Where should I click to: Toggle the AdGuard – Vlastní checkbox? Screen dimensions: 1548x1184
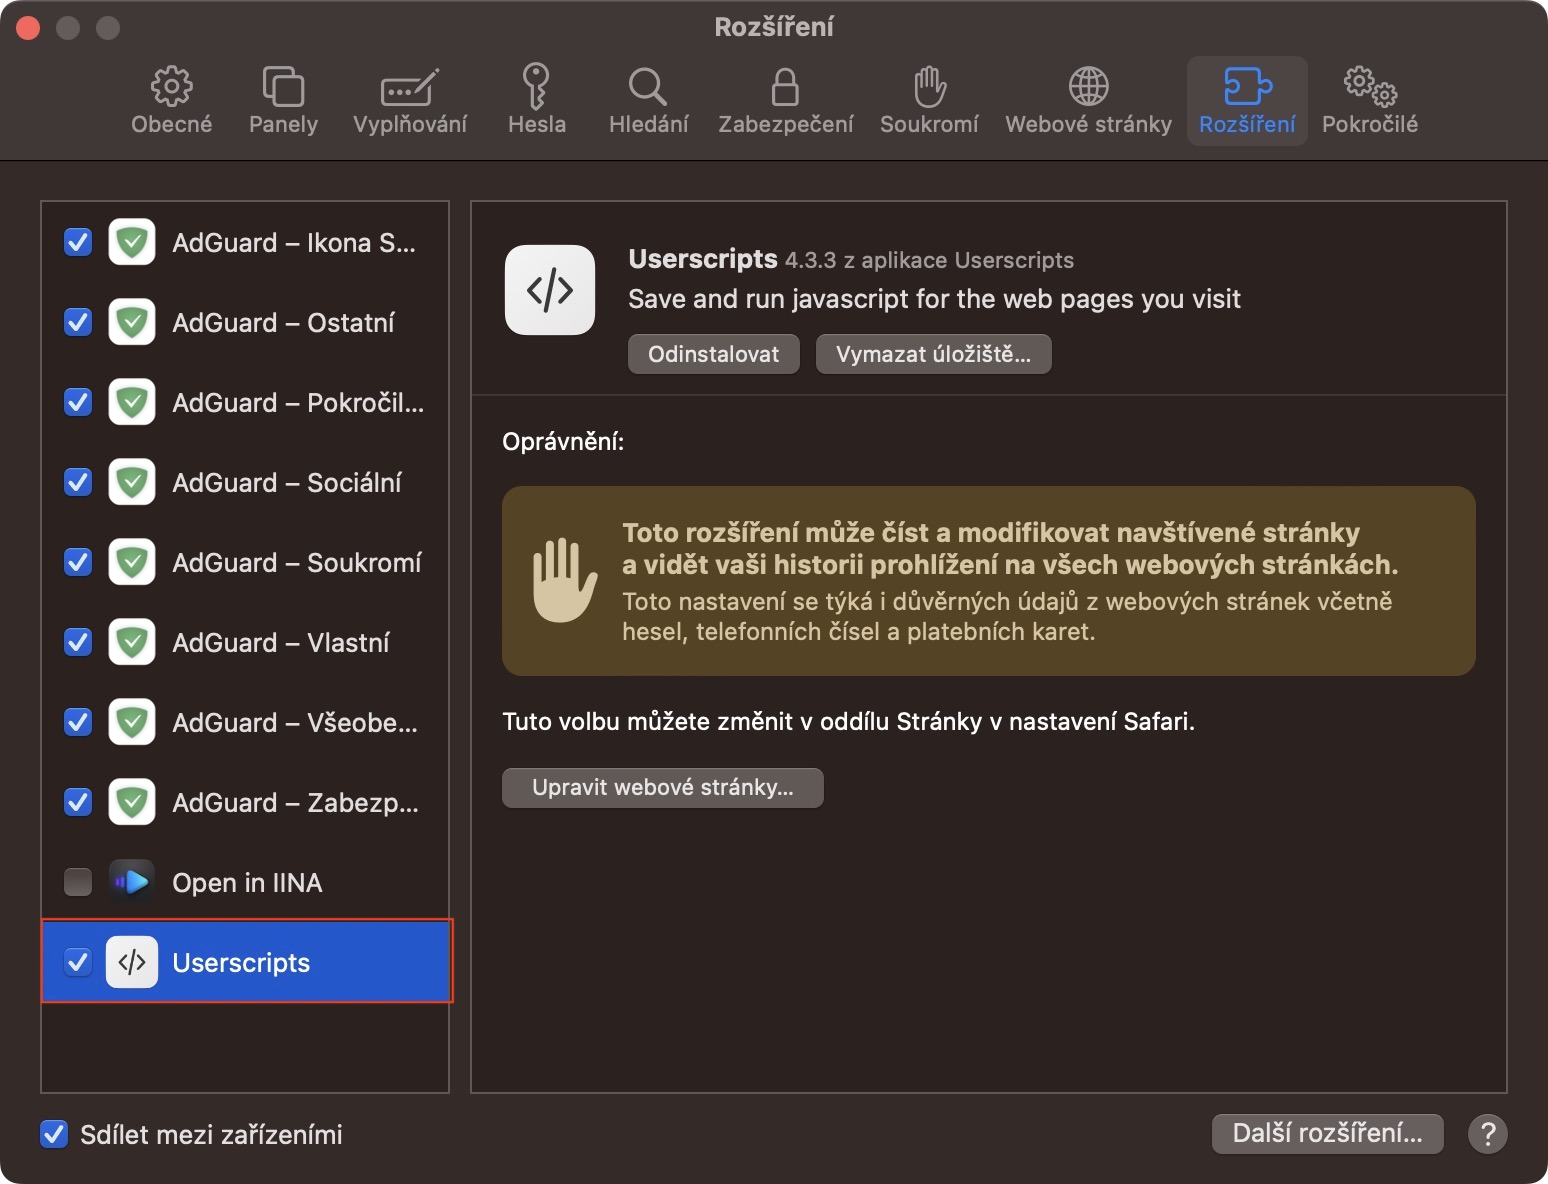(78, 642)
